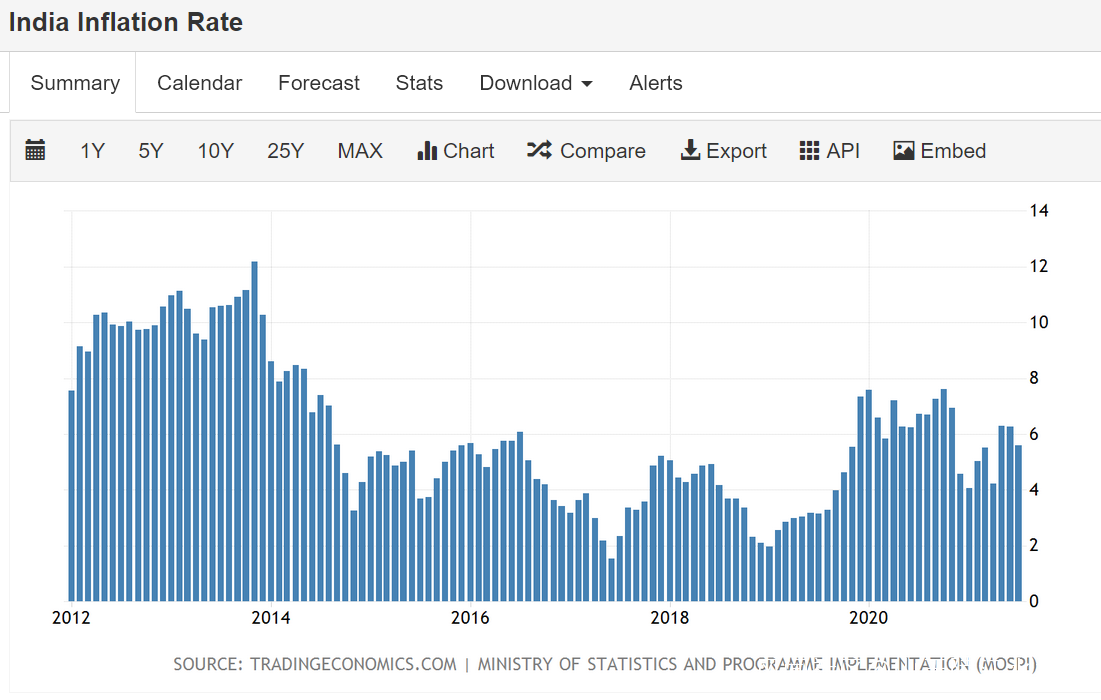Switch chart to 25Y range
The height and width of the screenshot is (700, 1101).
pyautogui.click(x=285, y=151)
